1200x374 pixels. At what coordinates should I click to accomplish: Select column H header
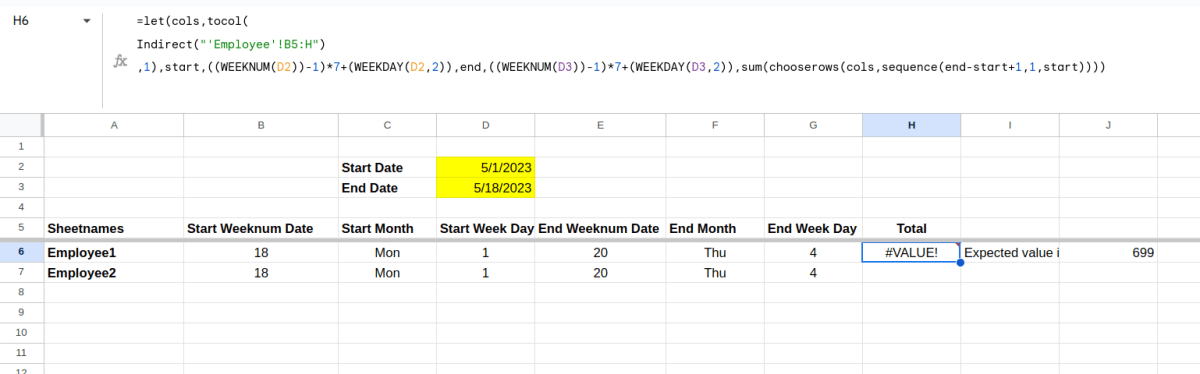(911, 125)
